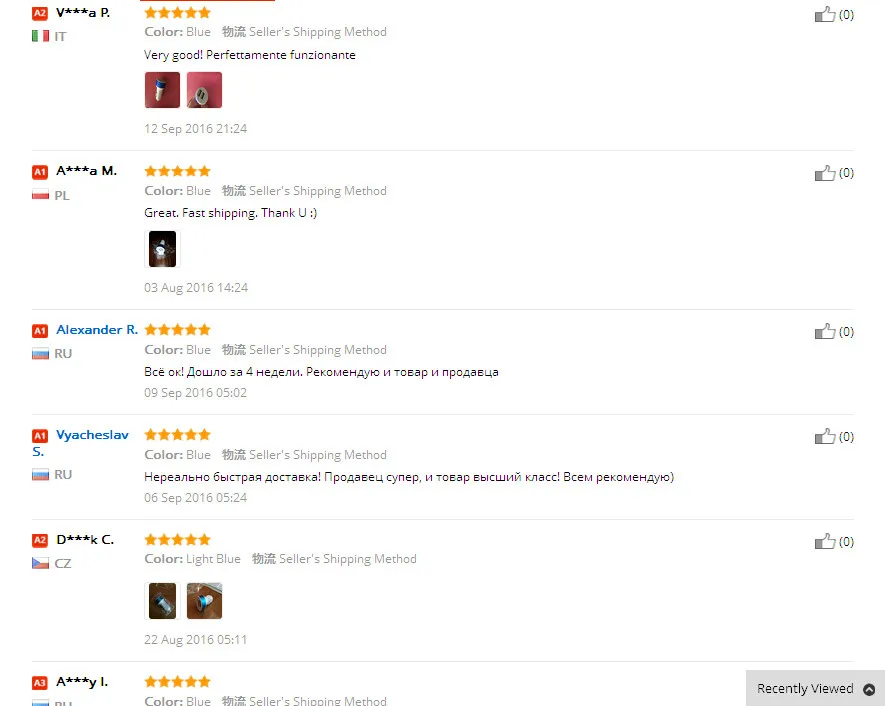Image resolution: width=885 pixels, height=706 pixels.
Task: Open first photo in D***k C.'s review
Action: (163, 601)
